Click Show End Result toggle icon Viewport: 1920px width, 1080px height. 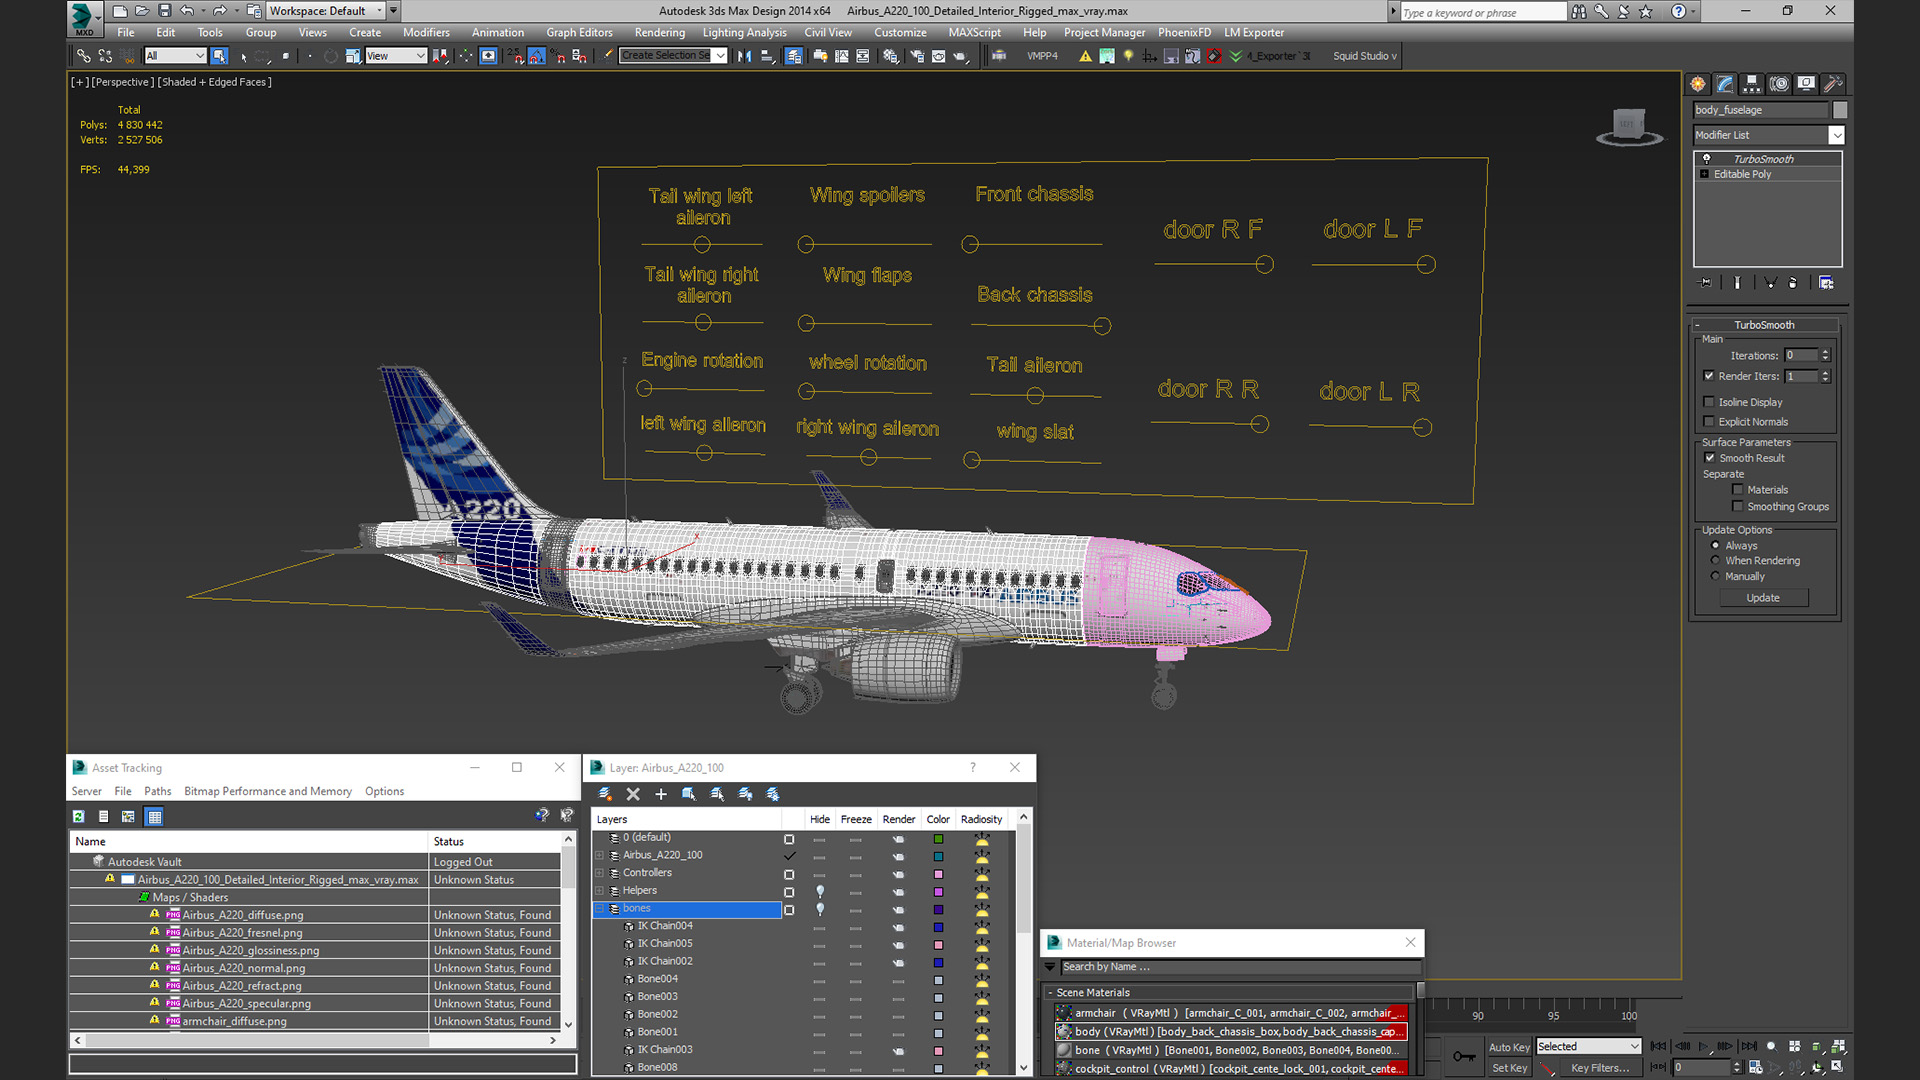point(1737,283)
